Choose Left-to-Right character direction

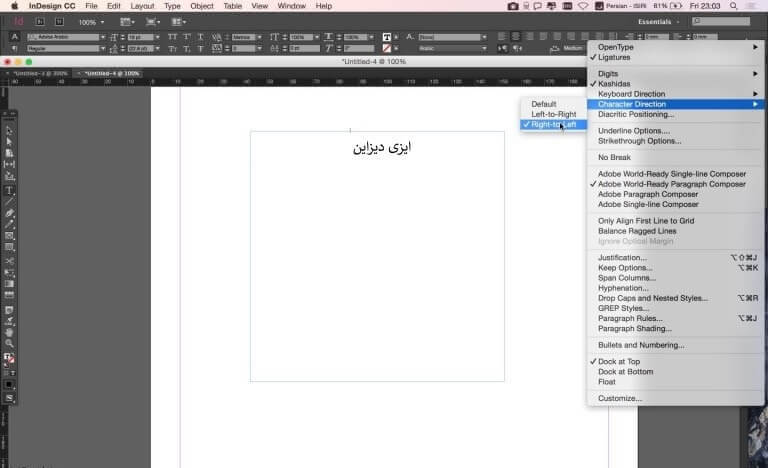(553, 114)
